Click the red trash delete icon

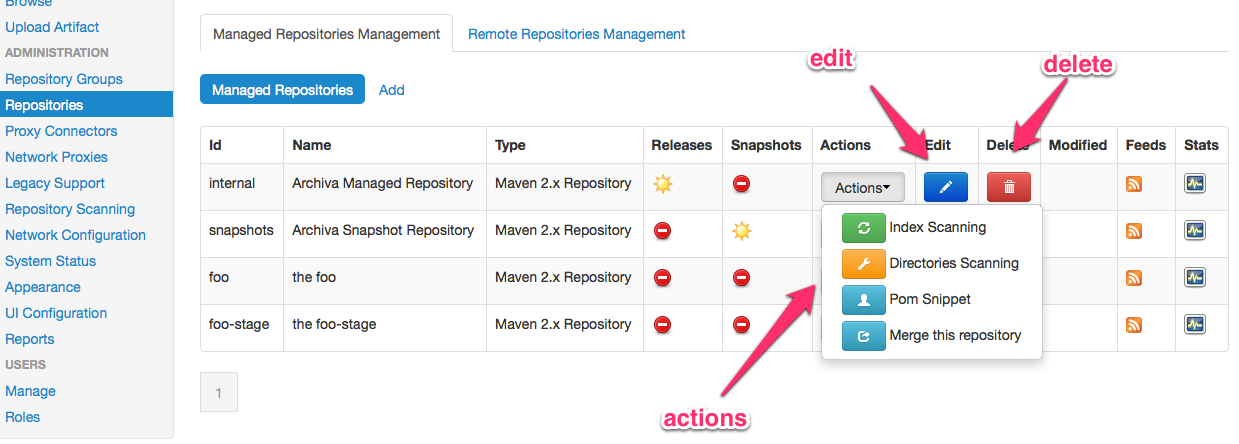pos(1009,187)
